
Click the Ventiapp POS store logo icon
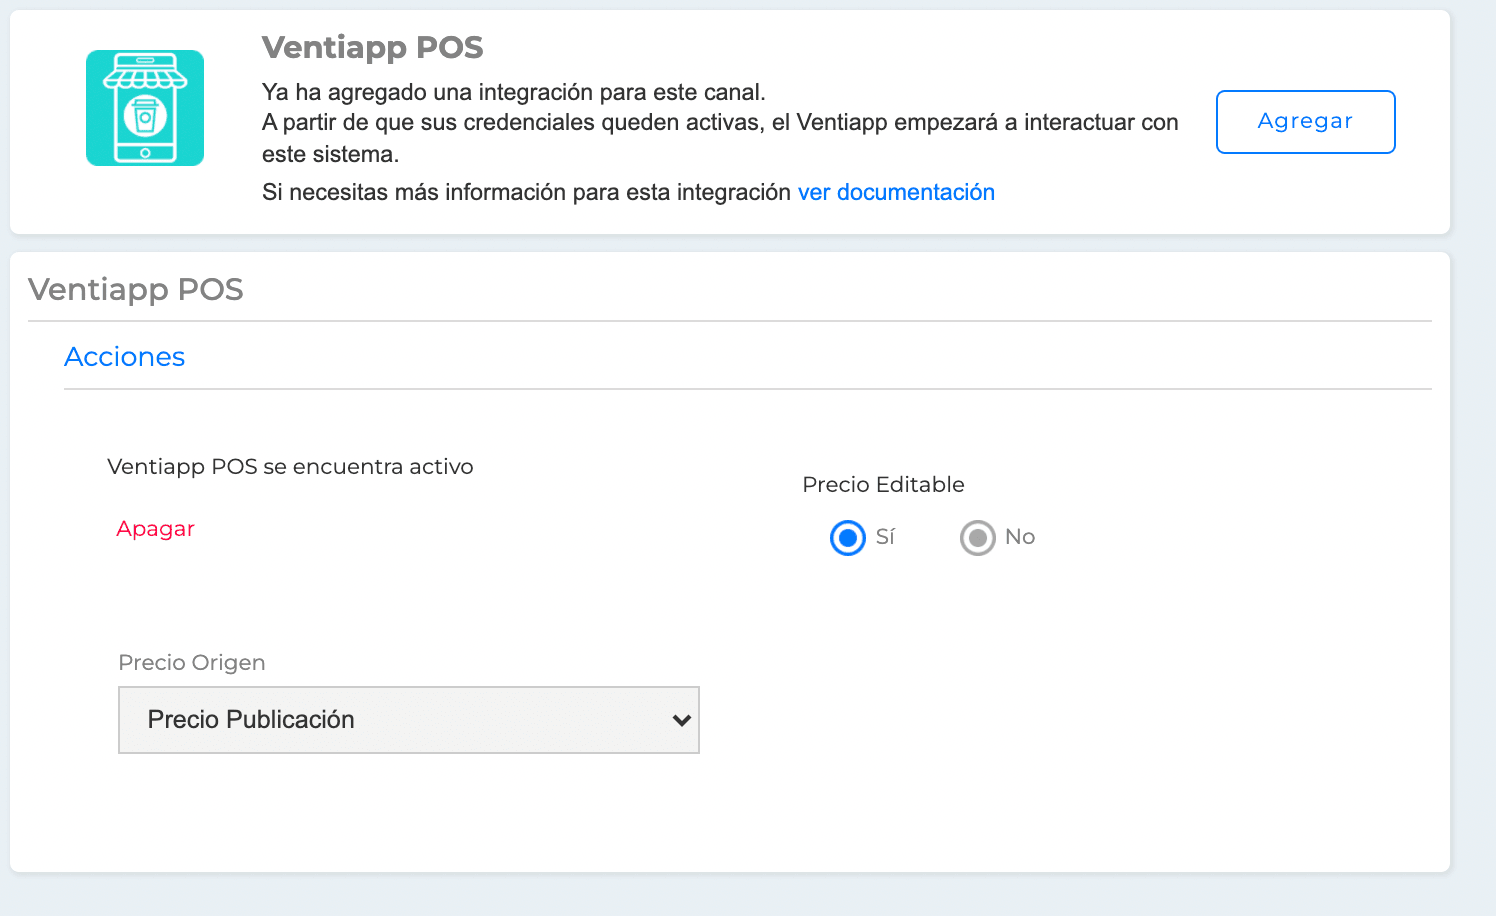[x=145, y=108]
